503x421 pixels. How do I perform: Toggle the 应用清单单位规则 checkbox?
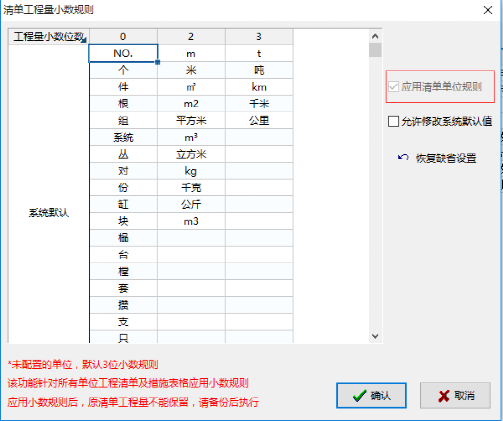[x=393, y=87]
